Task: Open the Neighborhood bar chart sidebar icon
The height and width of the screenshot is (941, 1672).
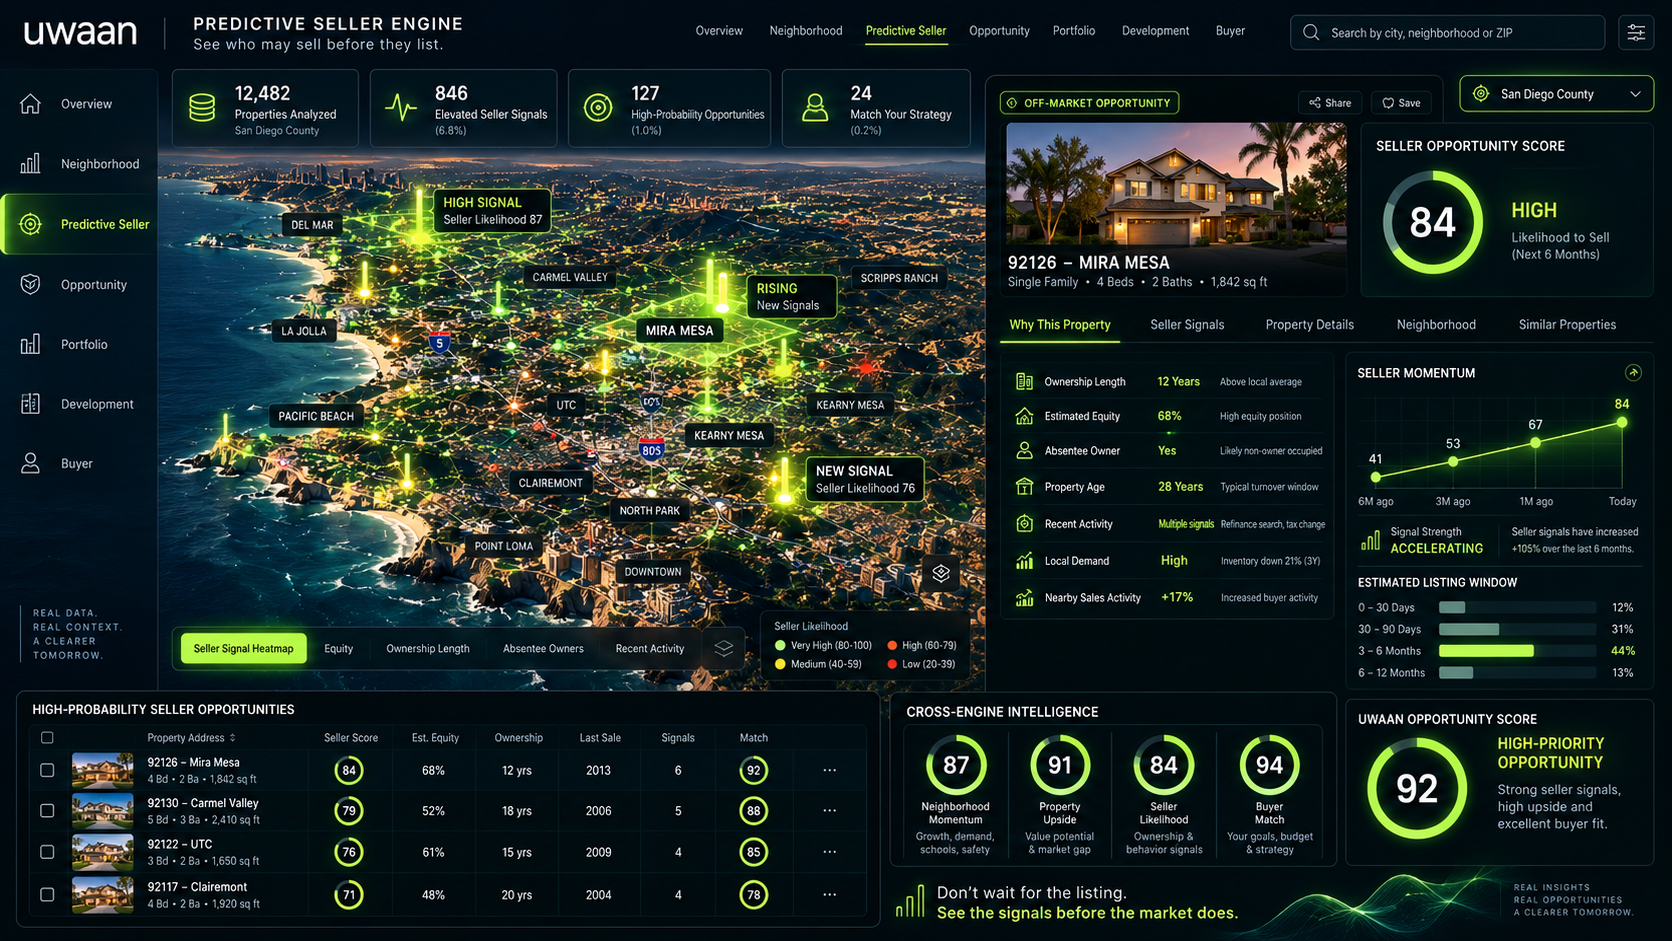Action: coord(31,164)
